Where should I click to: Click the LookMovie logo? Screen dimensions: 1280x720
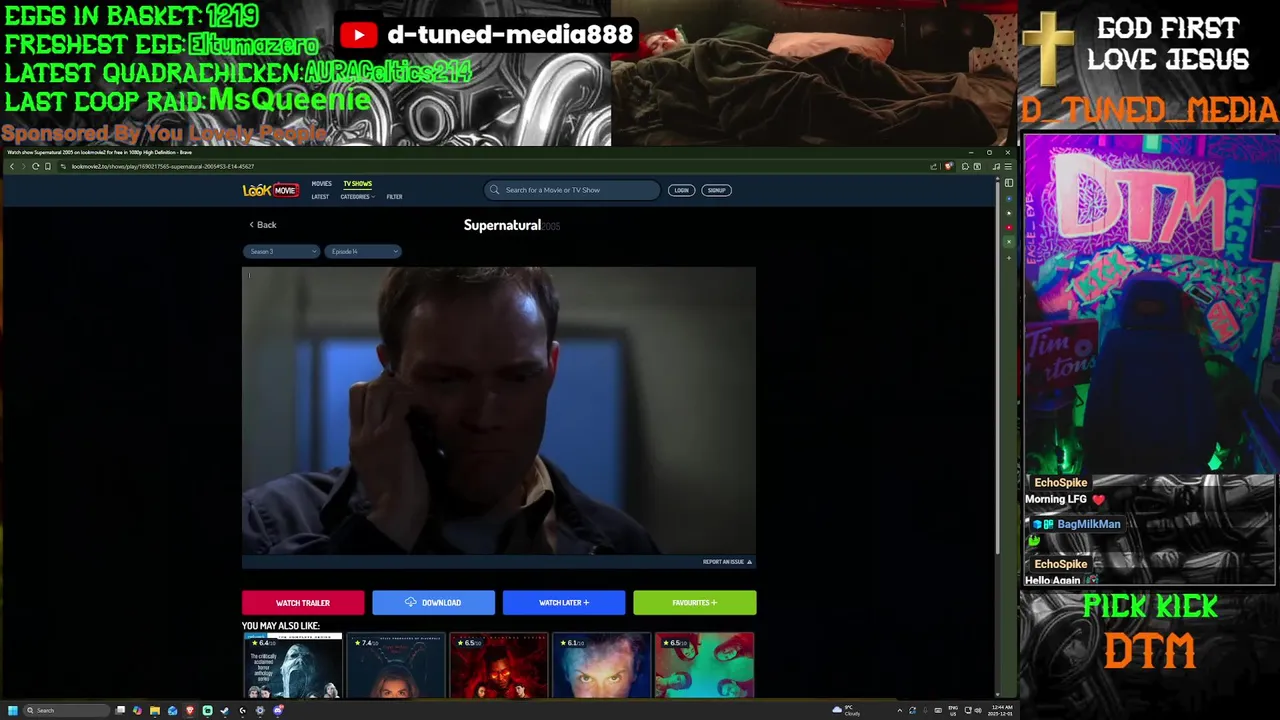pos(270,190)
